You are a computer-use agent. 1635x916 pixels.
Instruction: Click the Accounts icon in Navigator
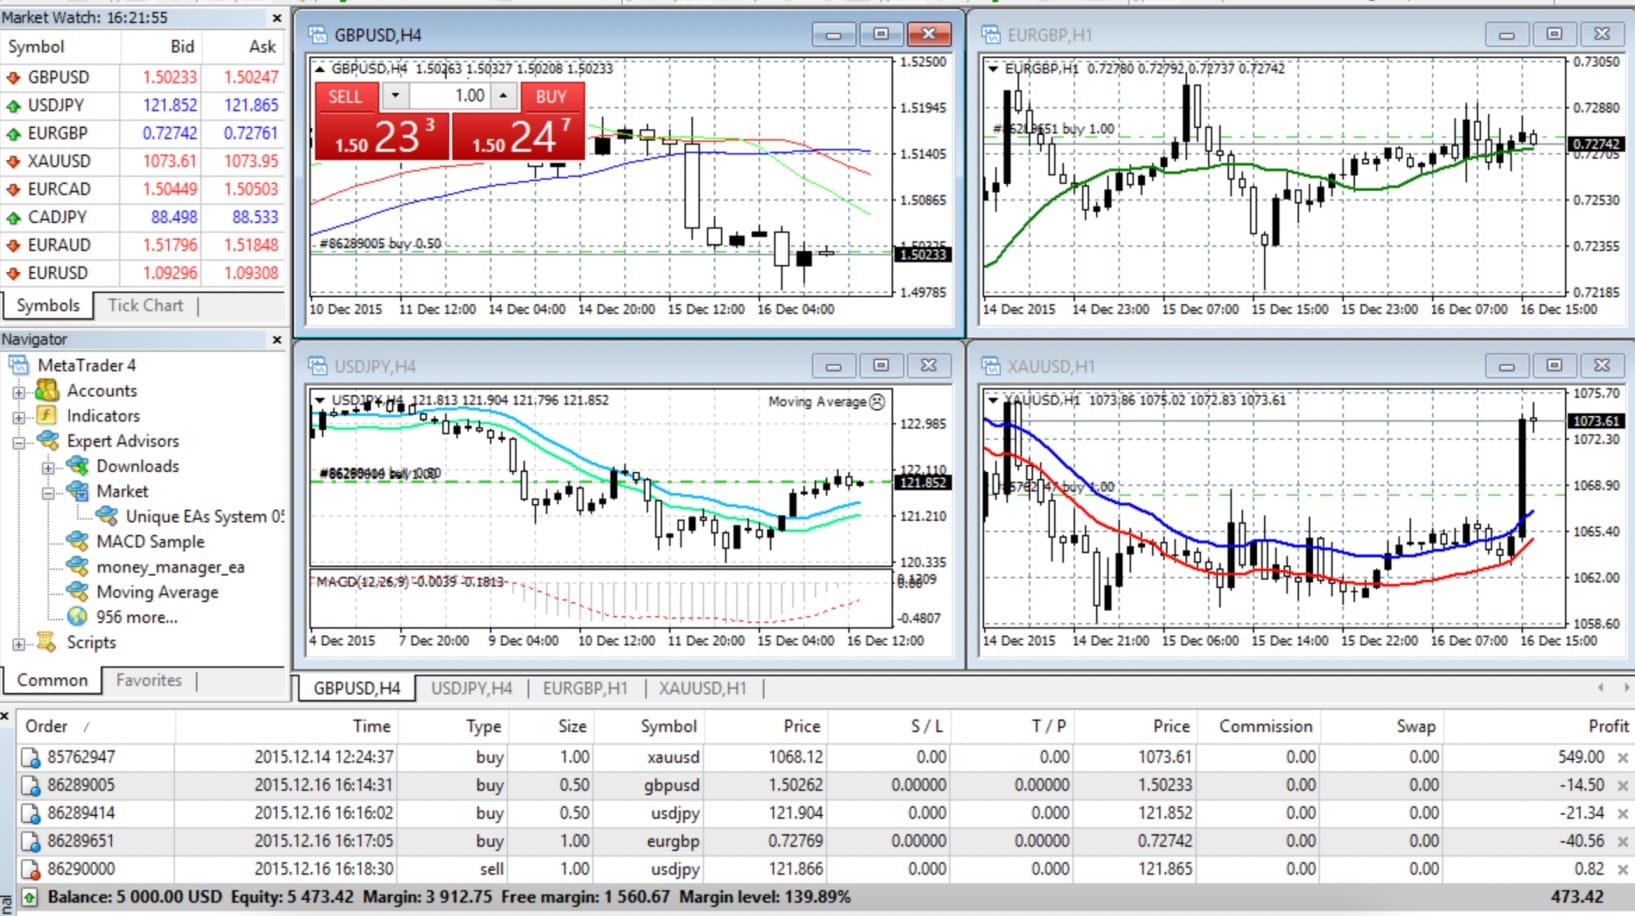tap(47, 390)
